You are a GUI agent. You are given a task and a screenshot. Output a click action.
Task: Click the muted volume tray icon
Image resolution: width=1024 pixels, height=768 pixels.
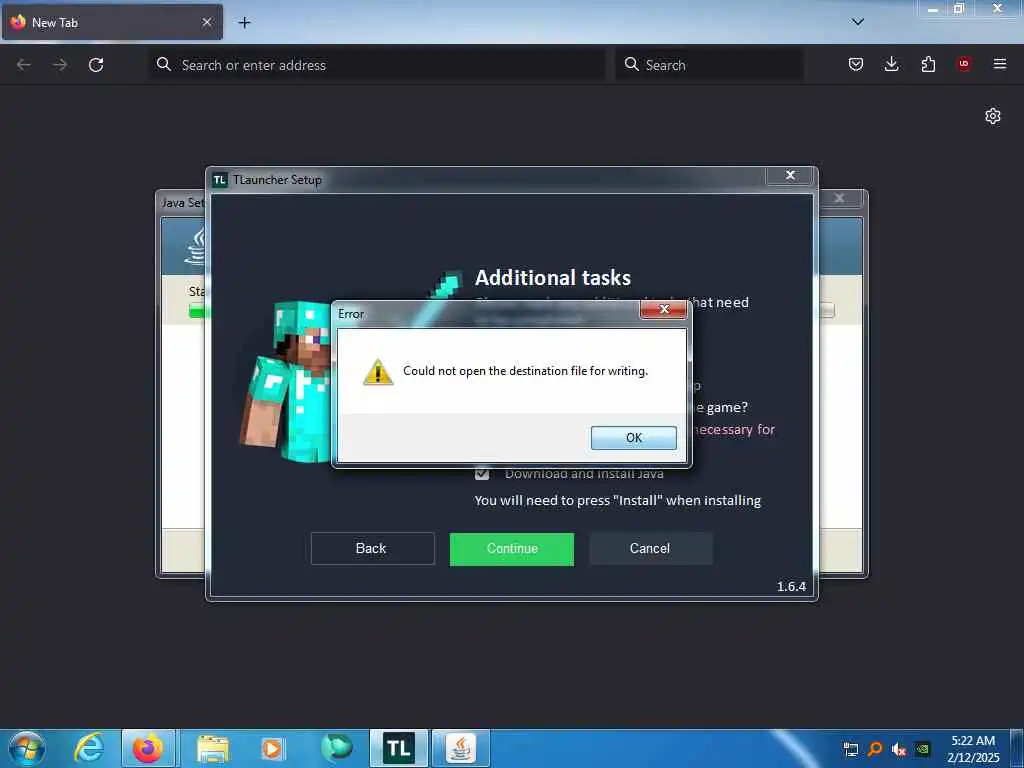coord(899,750)
